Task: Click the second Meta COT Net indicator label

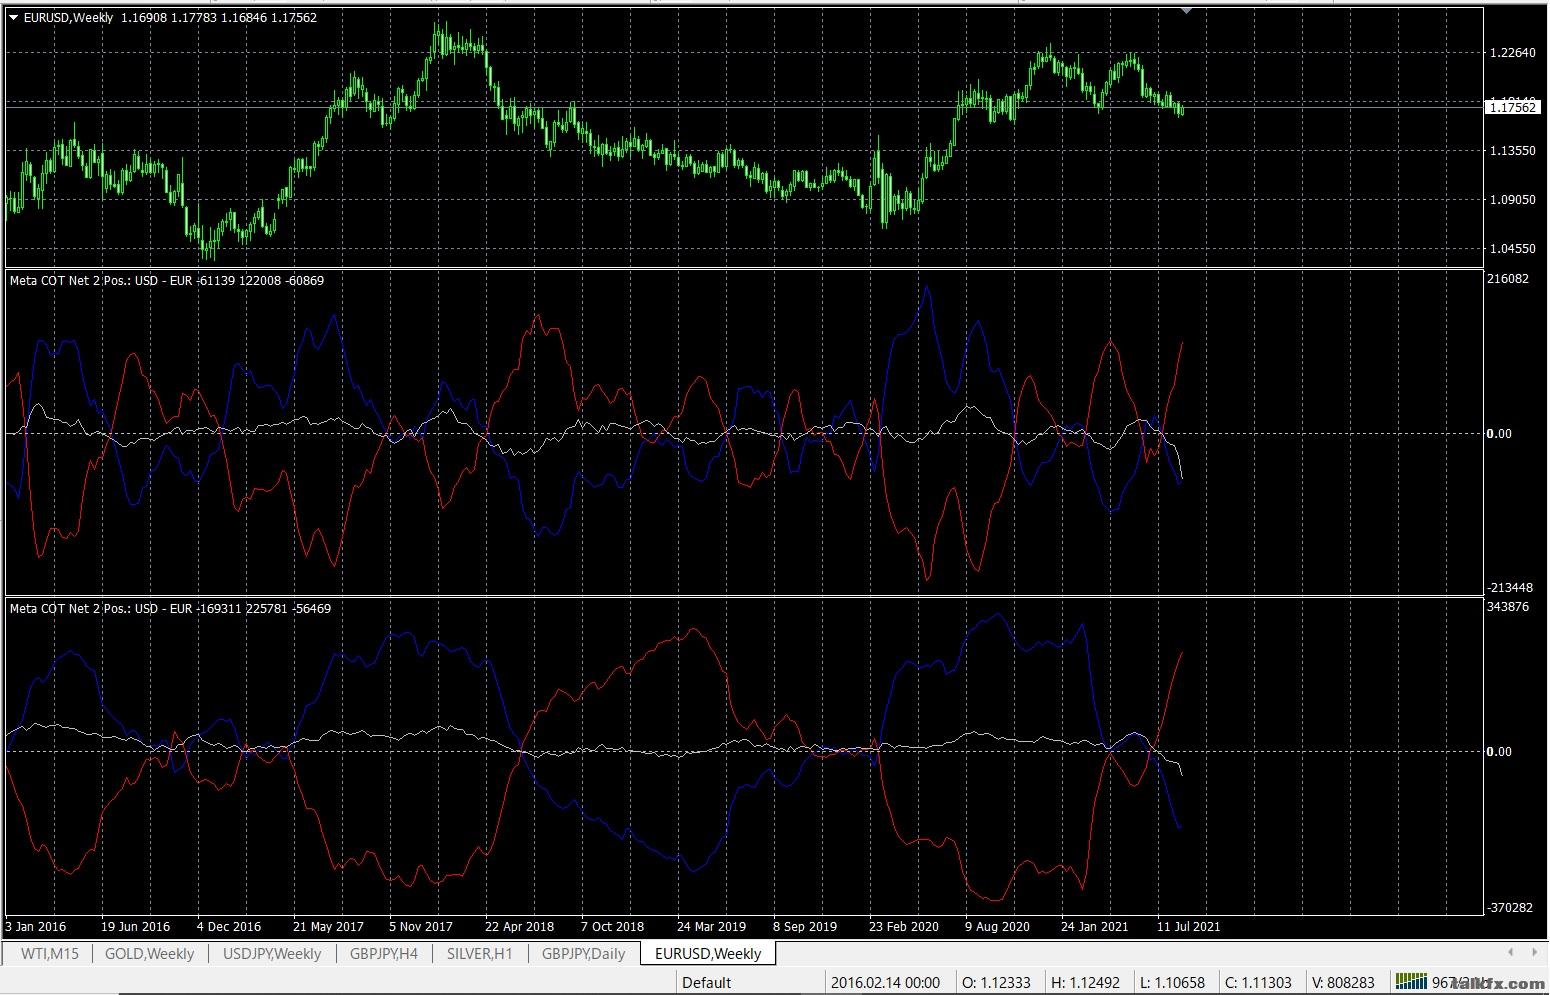Action: pos(171,609)
